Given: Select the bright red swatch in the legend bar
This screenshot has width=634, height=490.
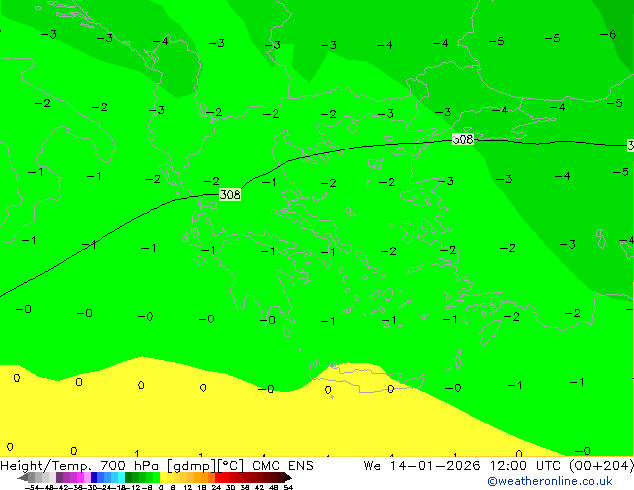Looking at the screenshot, I should (218, 478).
